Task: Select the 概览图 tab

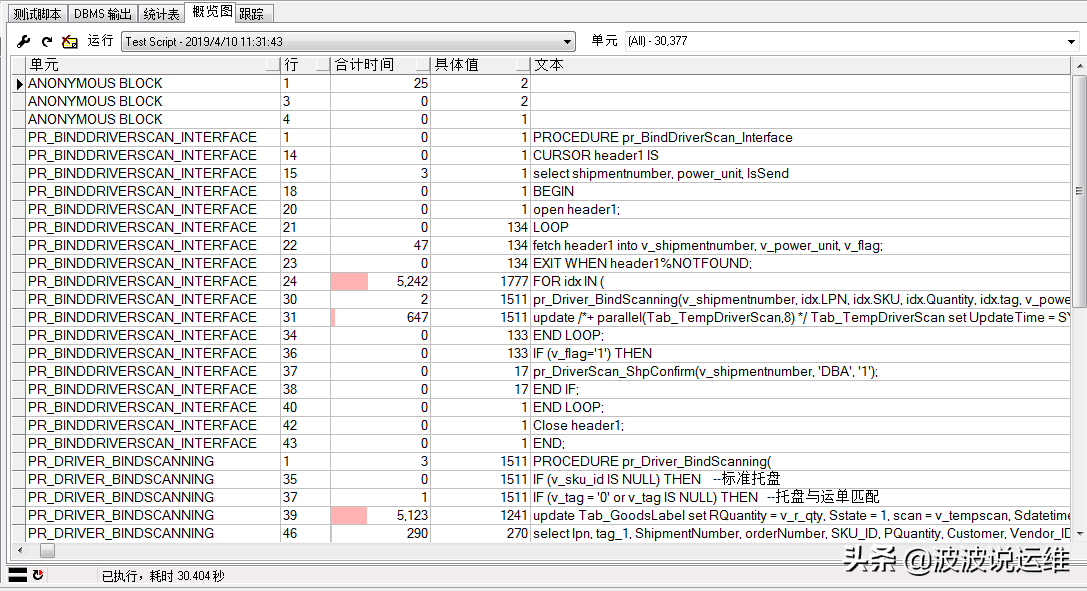Action: coord(211,12)
